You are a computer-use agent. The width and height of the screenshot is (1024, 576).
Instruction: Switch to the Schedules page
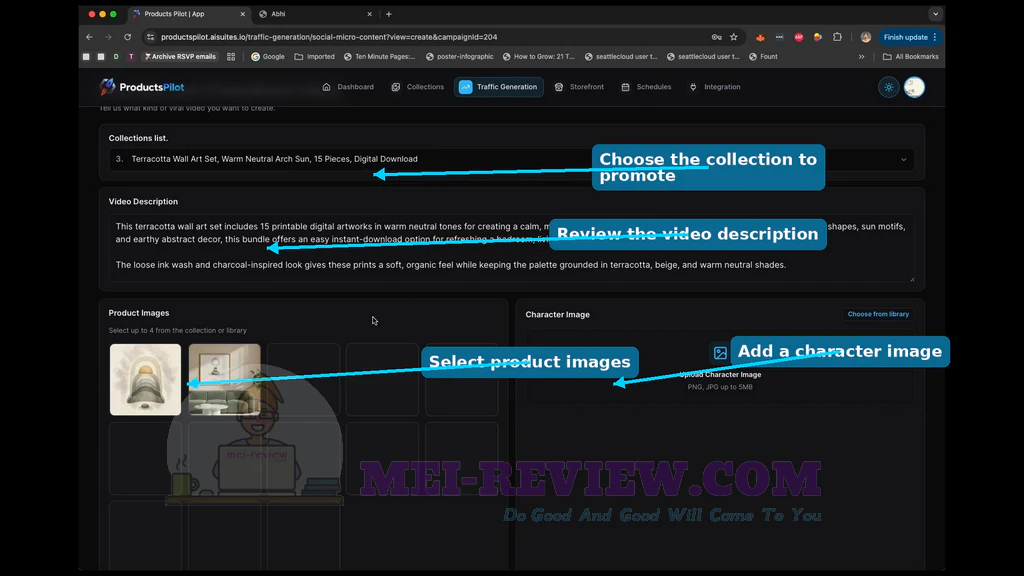coord(646,87)
